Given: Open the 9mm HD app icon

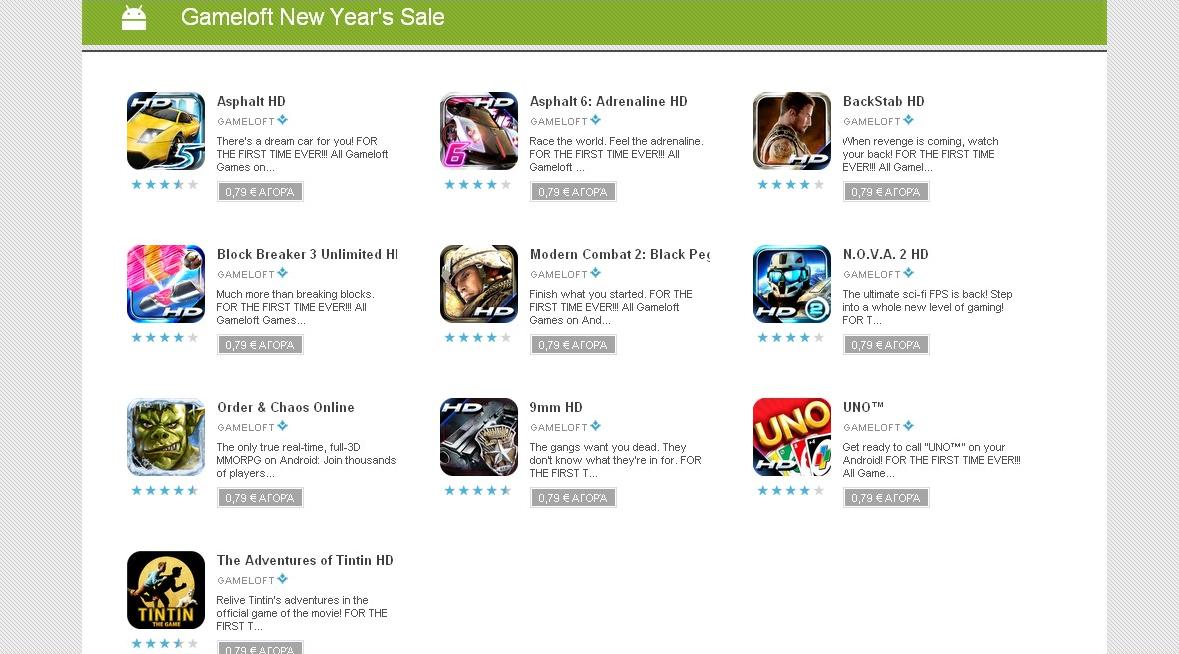Looking at the screenshot, I should pyautogui.click(x=478, y=437).
